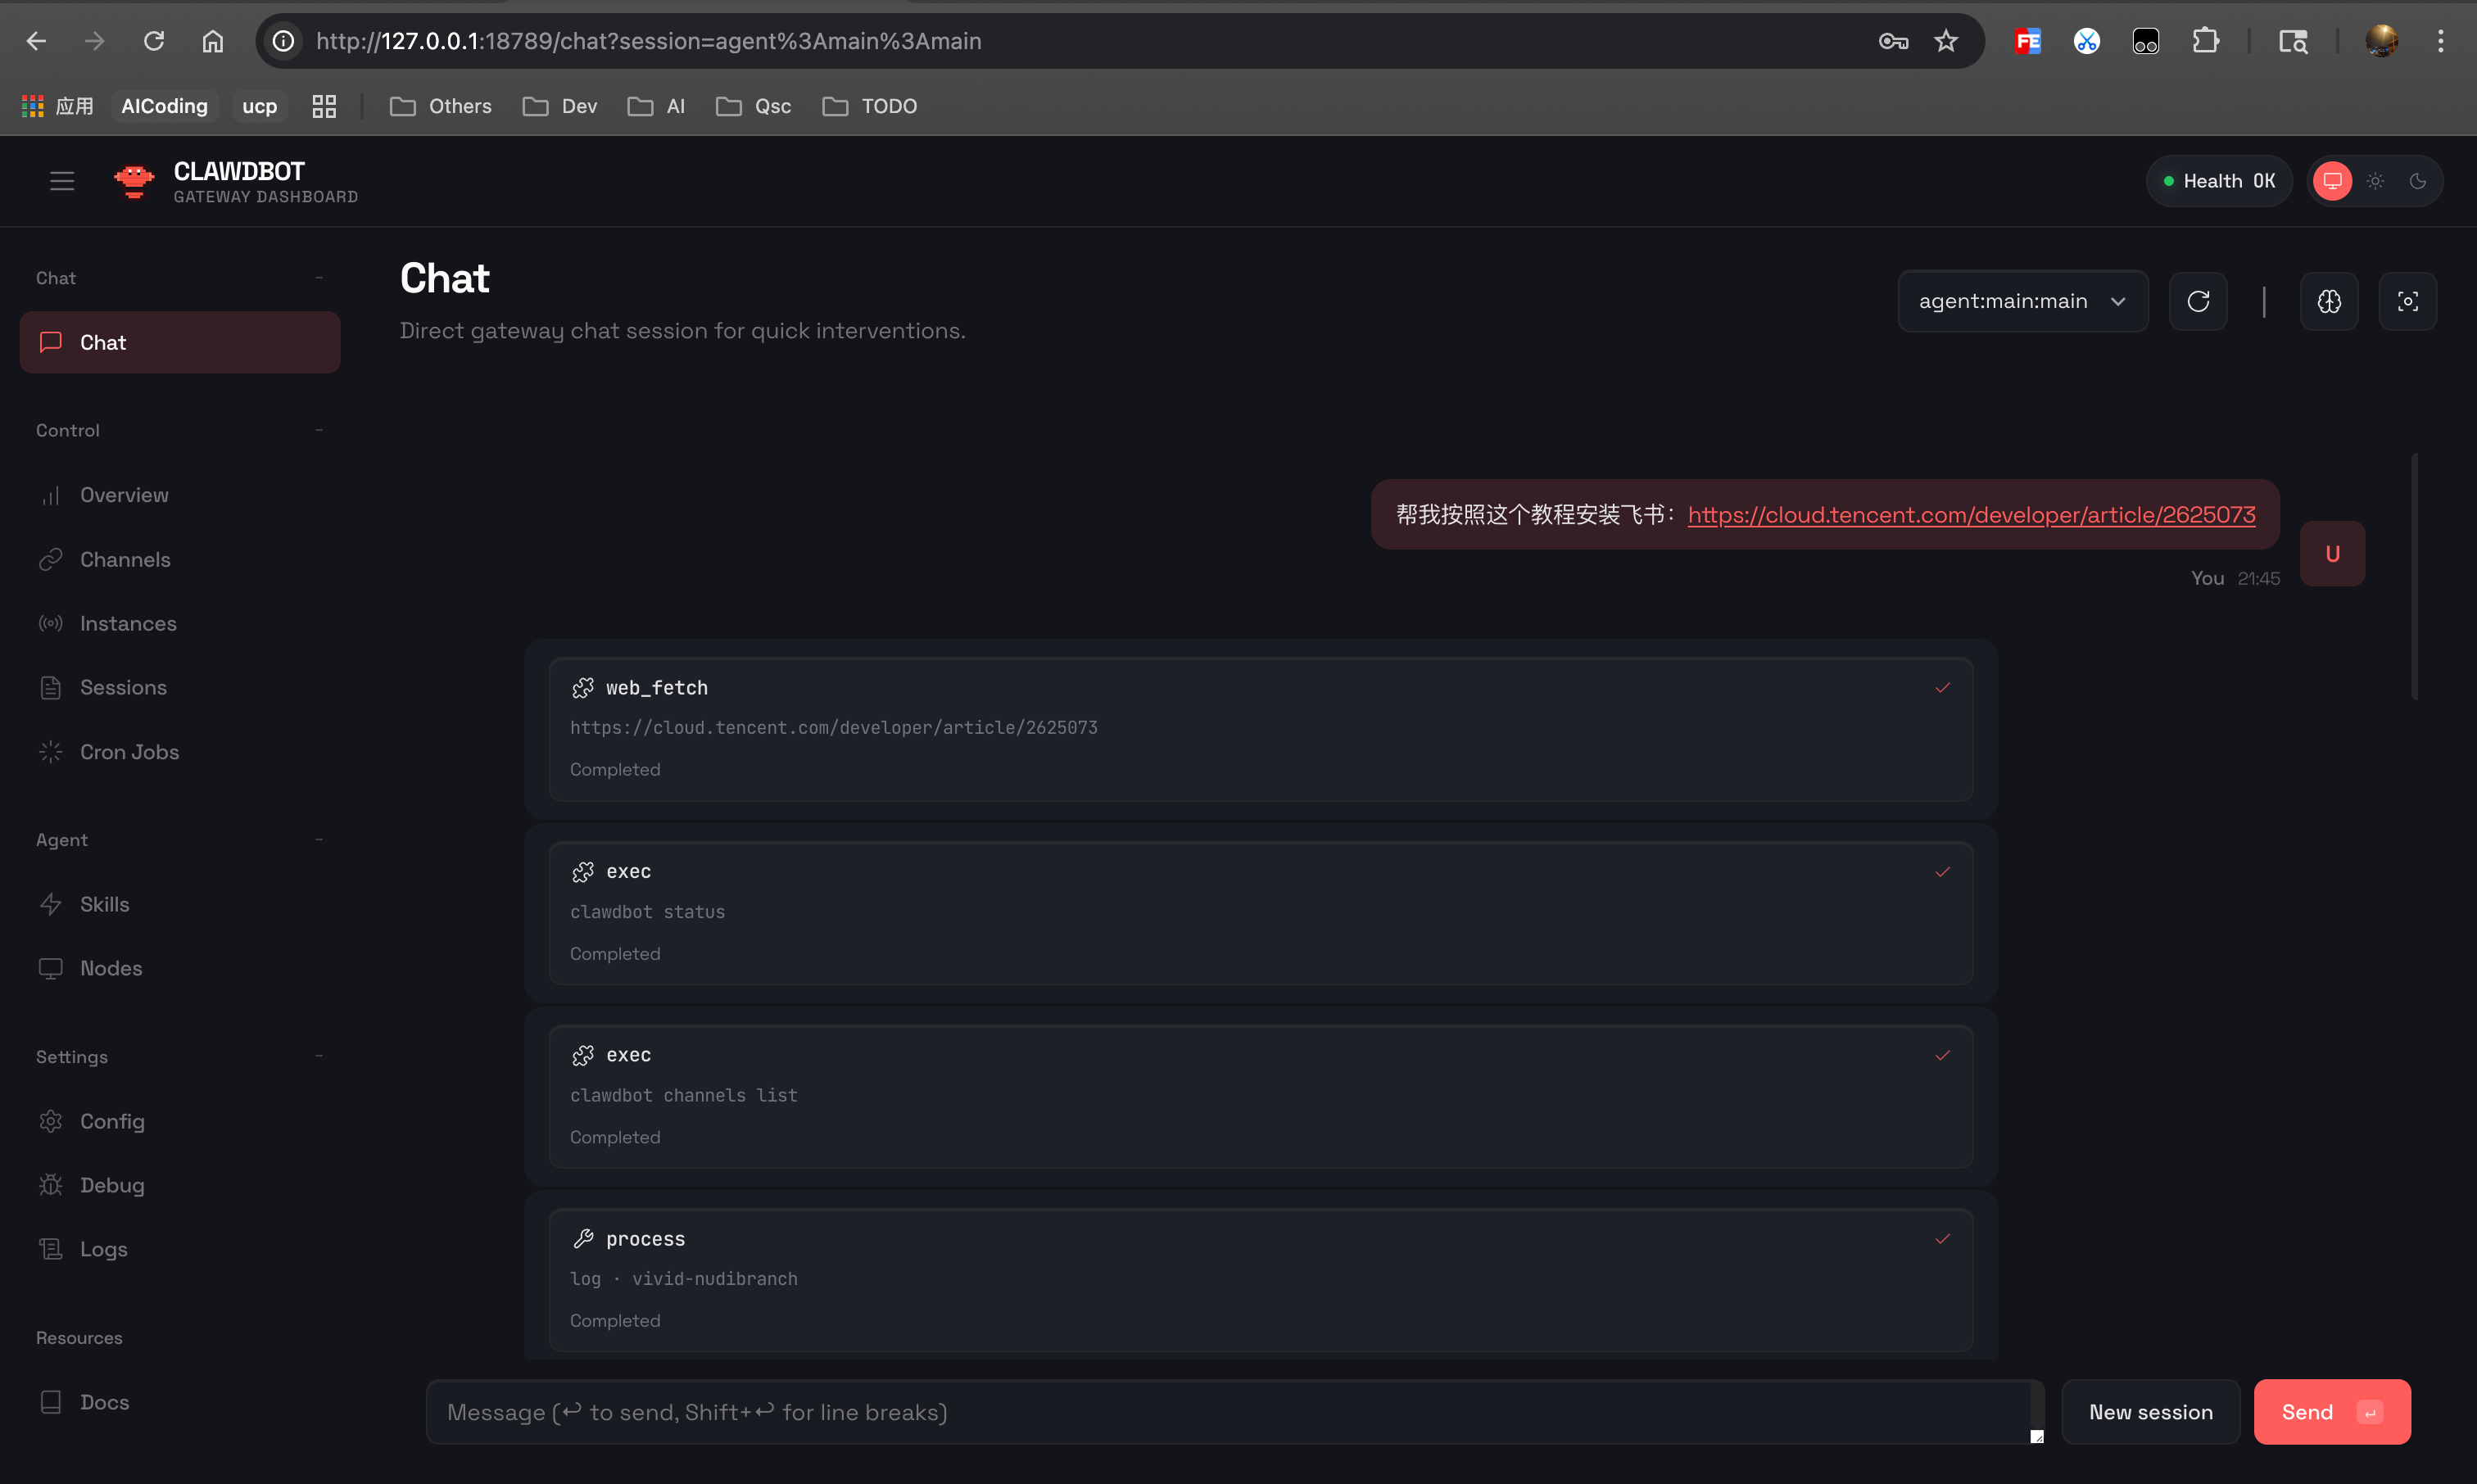Expand the web_fetch tool card

coord(1261,729)
